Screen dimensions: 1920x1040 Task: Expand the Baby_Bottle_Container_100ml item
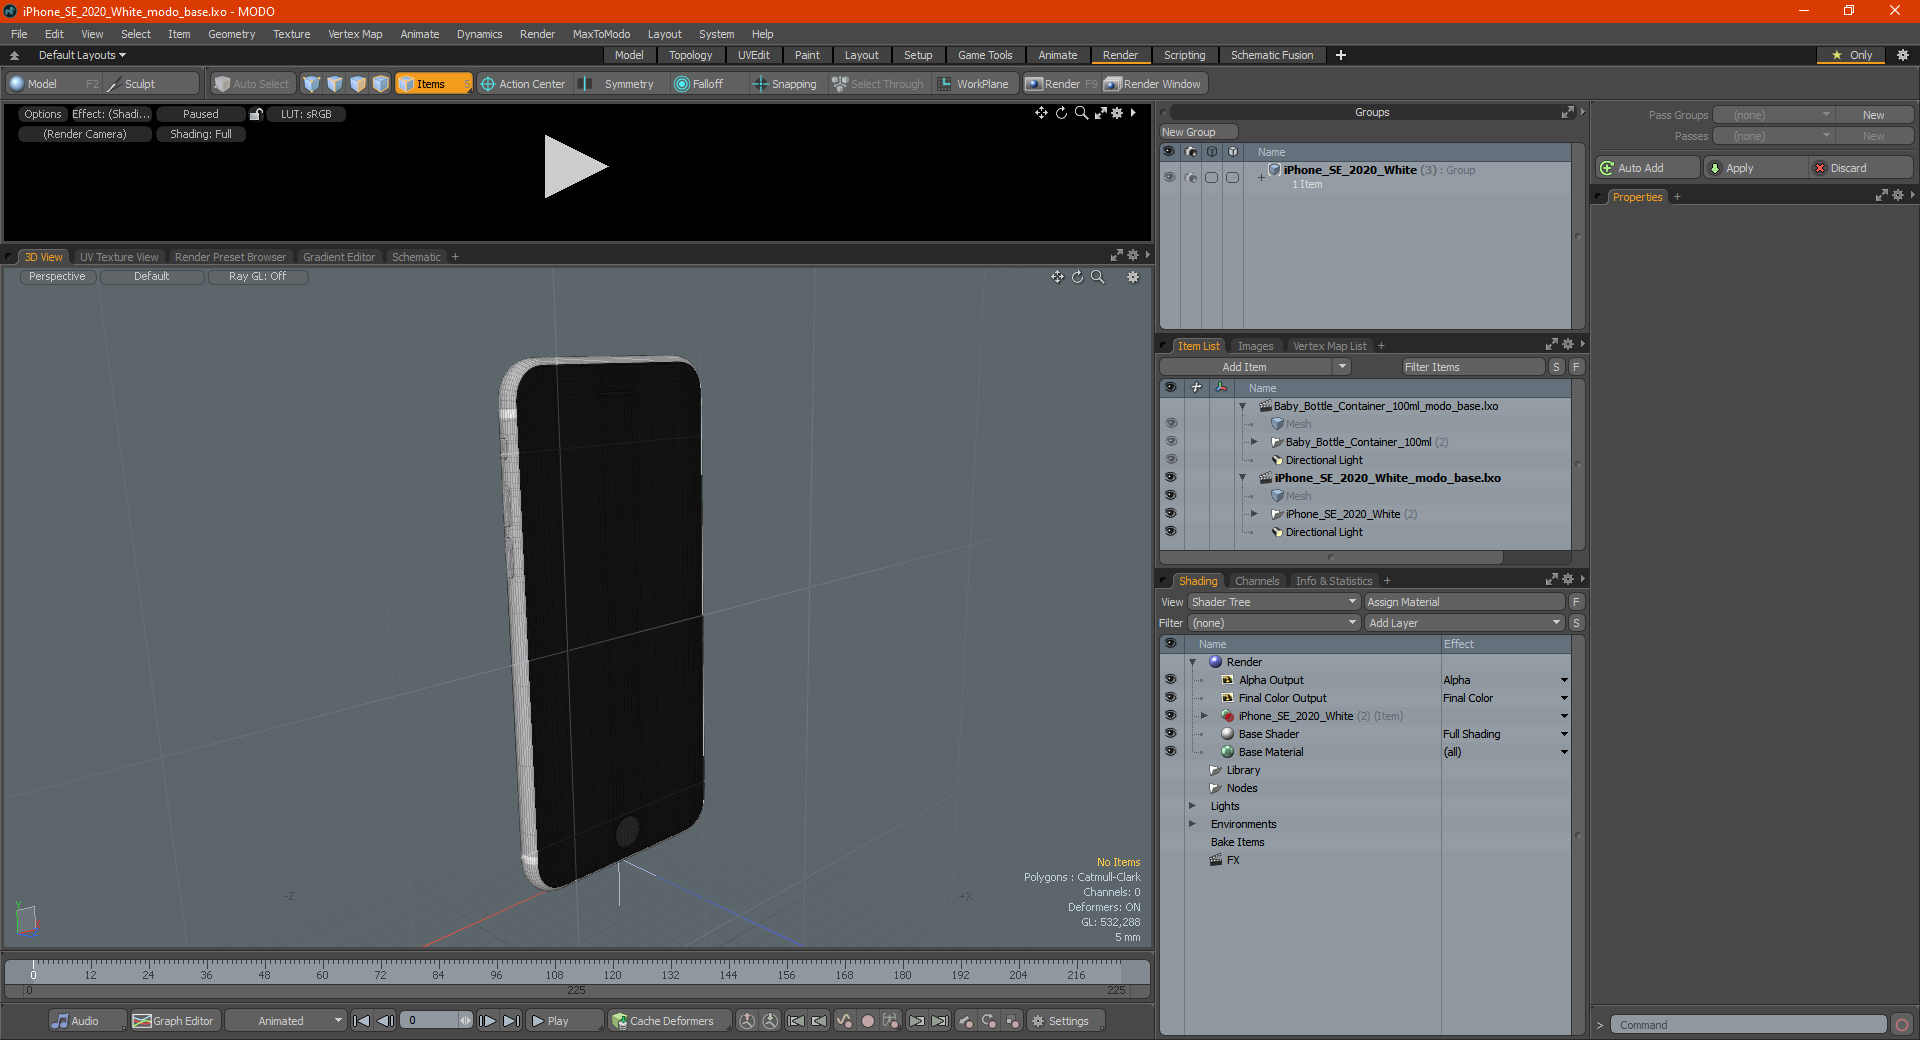click(1254, 442)
